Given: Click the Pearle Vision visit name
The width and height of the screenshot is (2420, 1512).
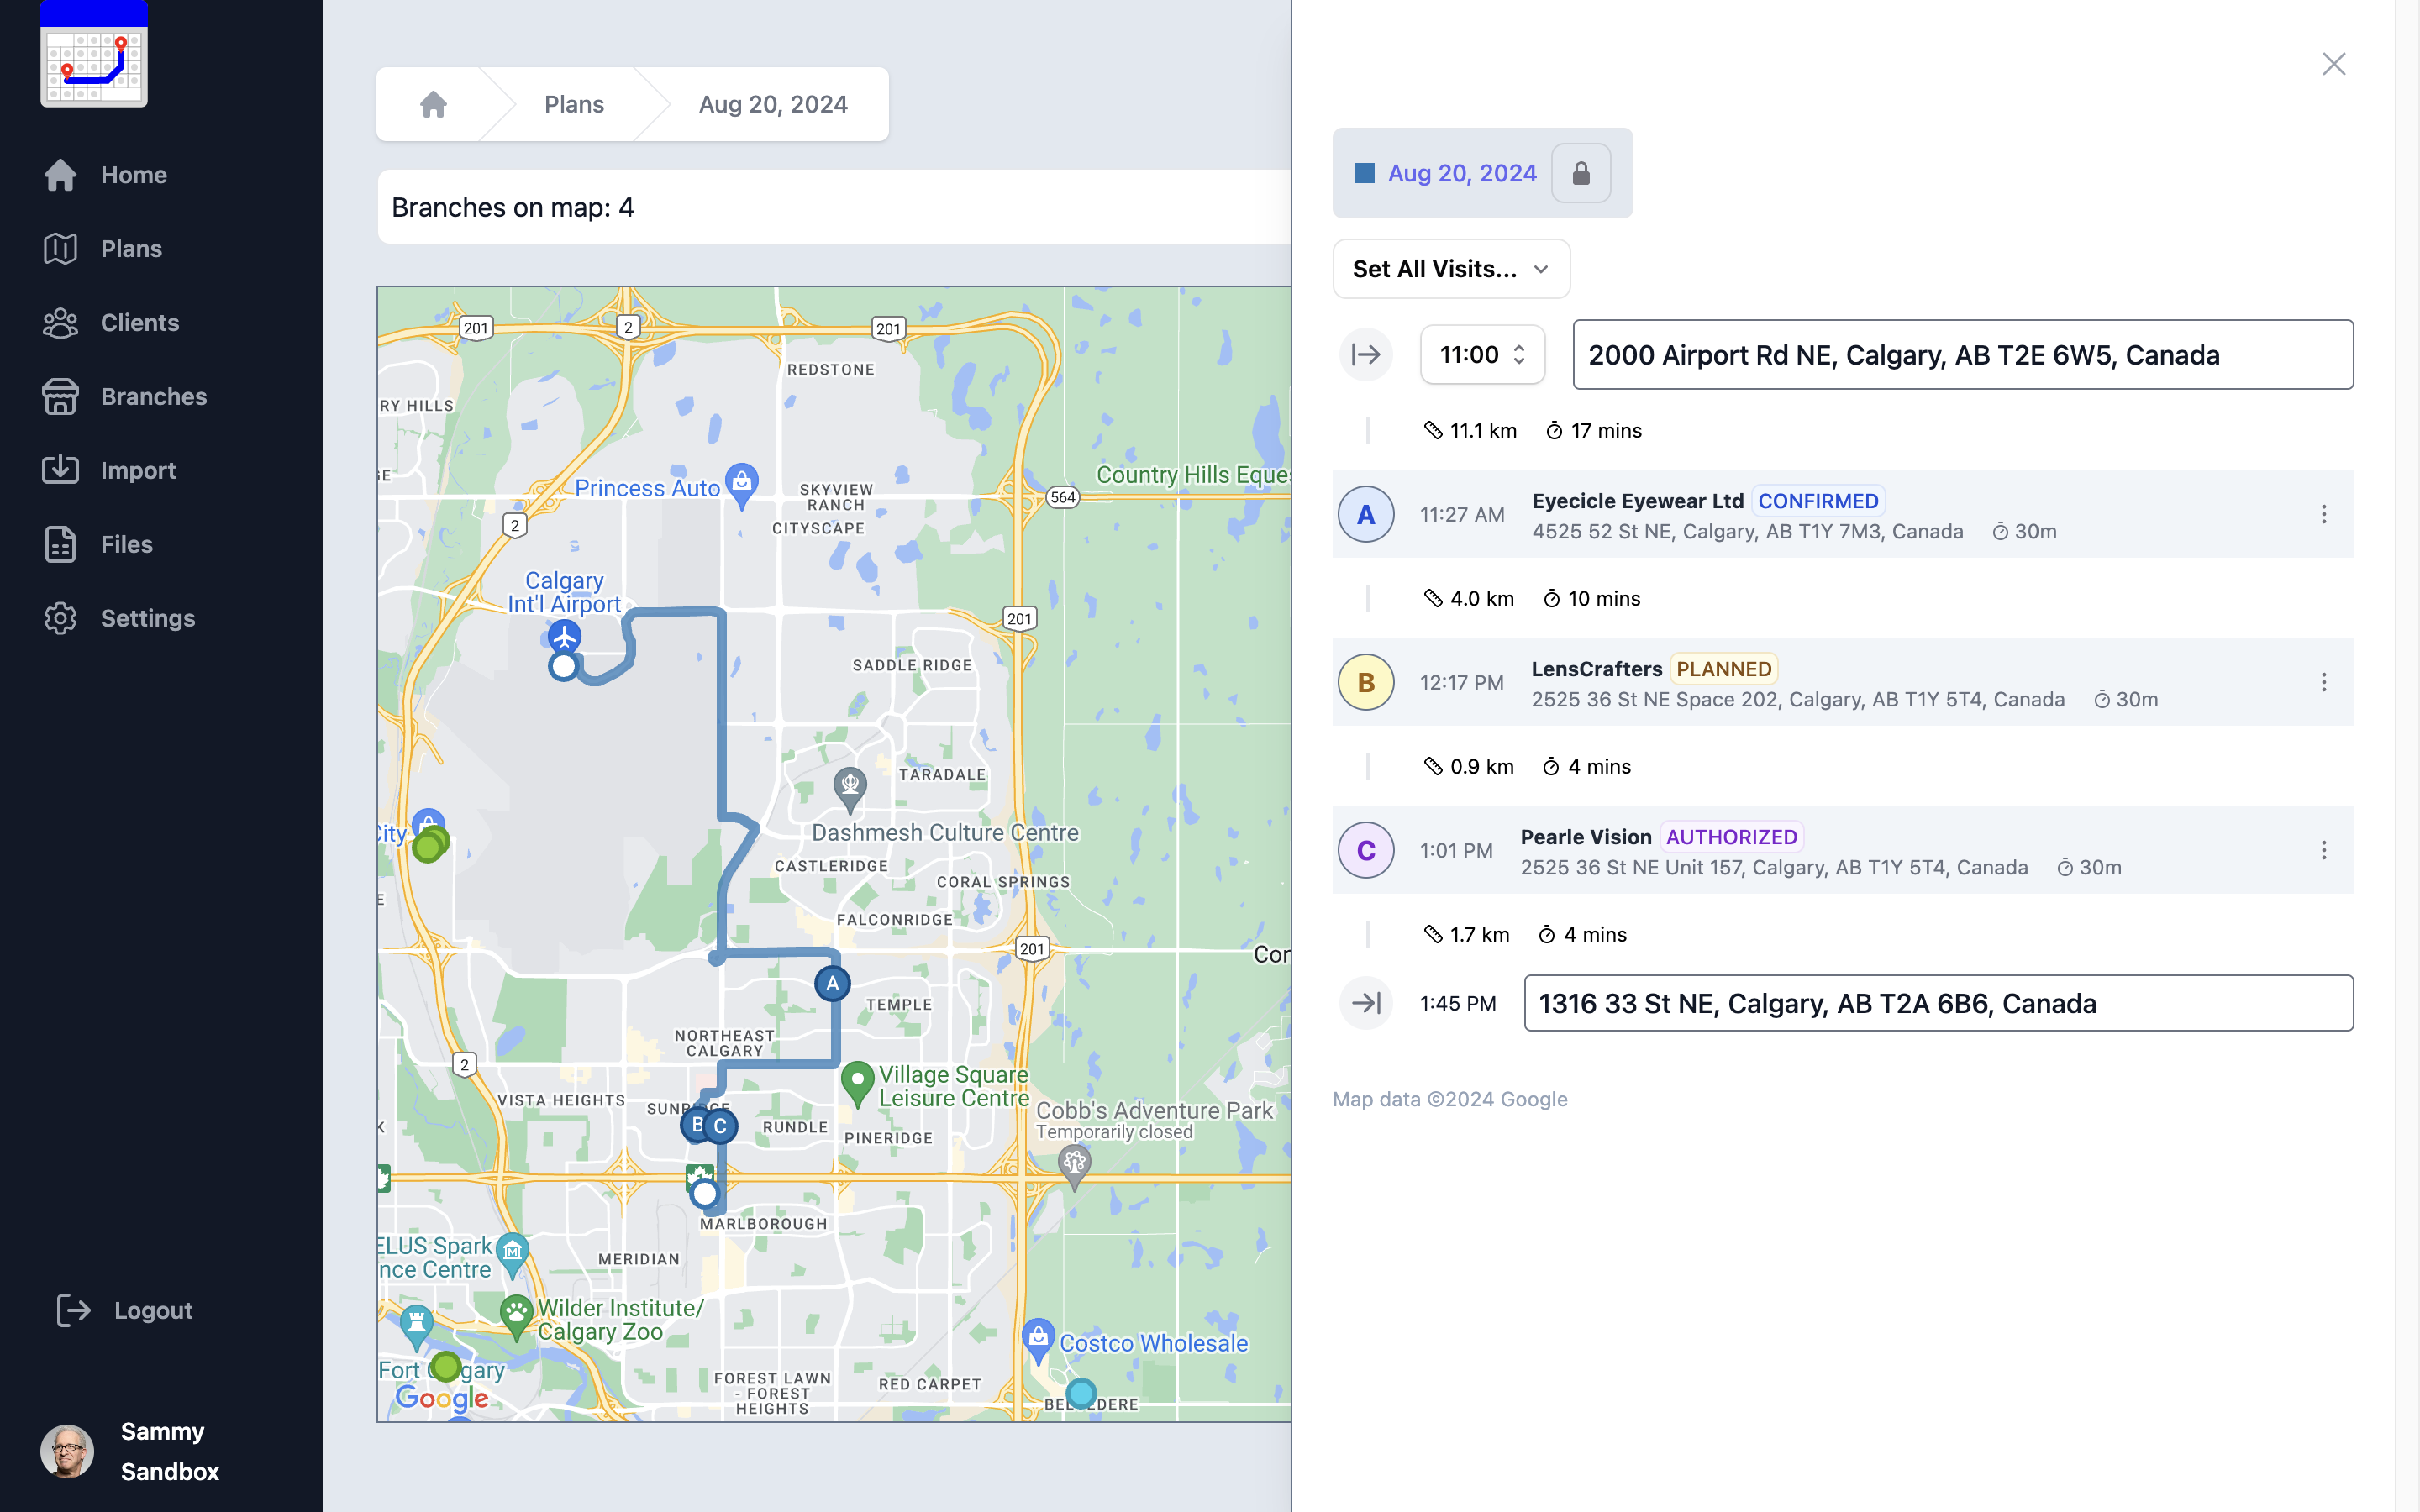Looking at the screenshot, I should point(1585,837).
